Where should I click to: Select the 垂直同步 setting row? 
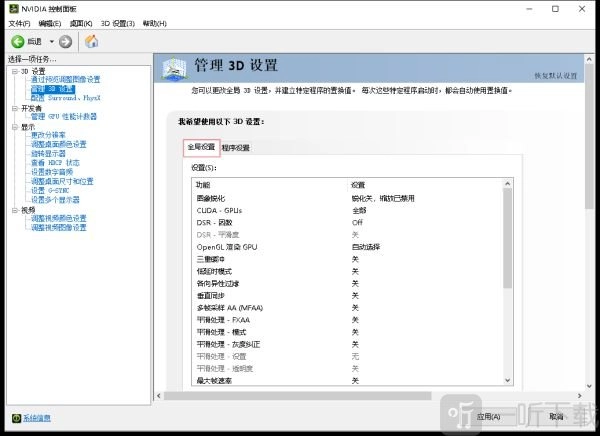click(x=216, y=295)
